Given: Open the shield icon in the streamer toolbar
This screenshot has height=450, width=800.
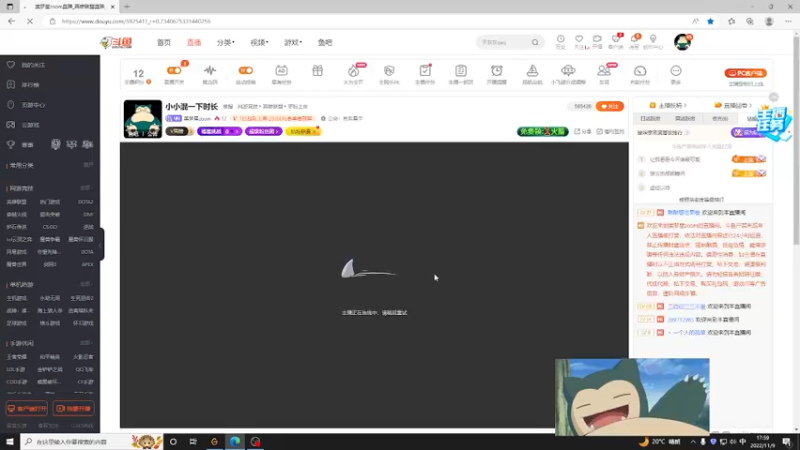Looking at the screenshot, I should click(x=389, y=70).
